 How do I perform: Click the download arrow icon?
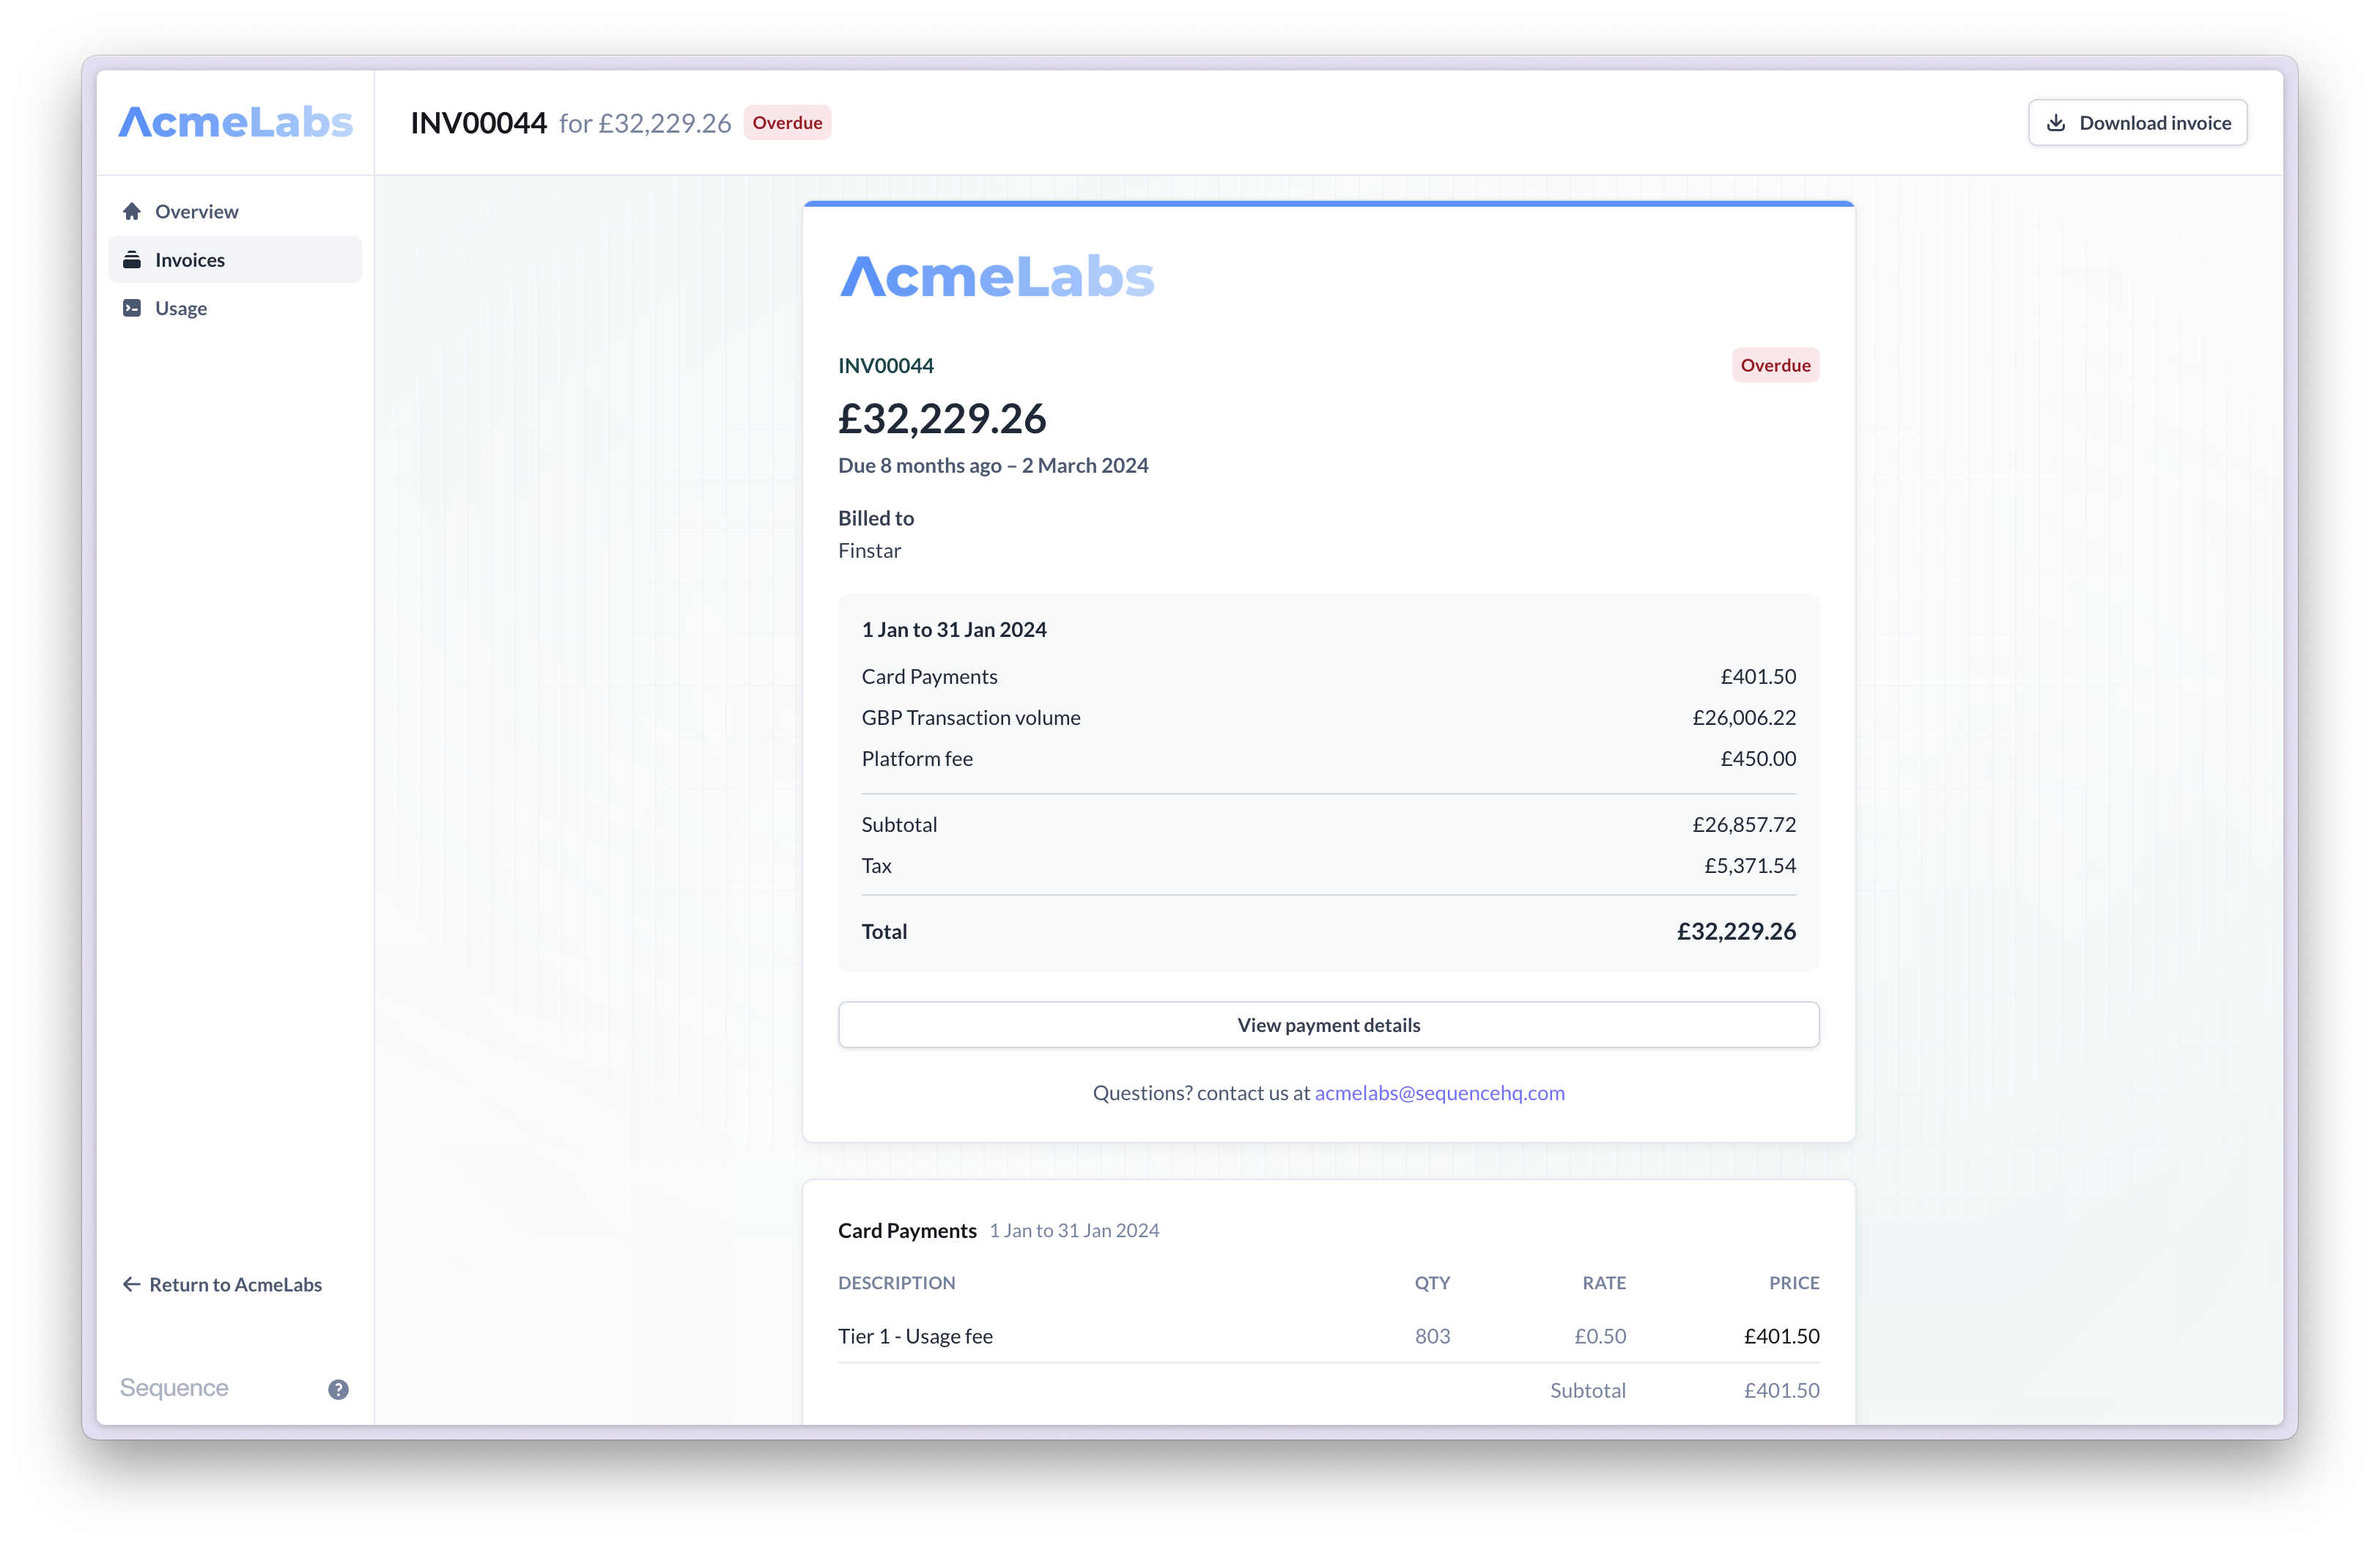[x=2056, y=123]
